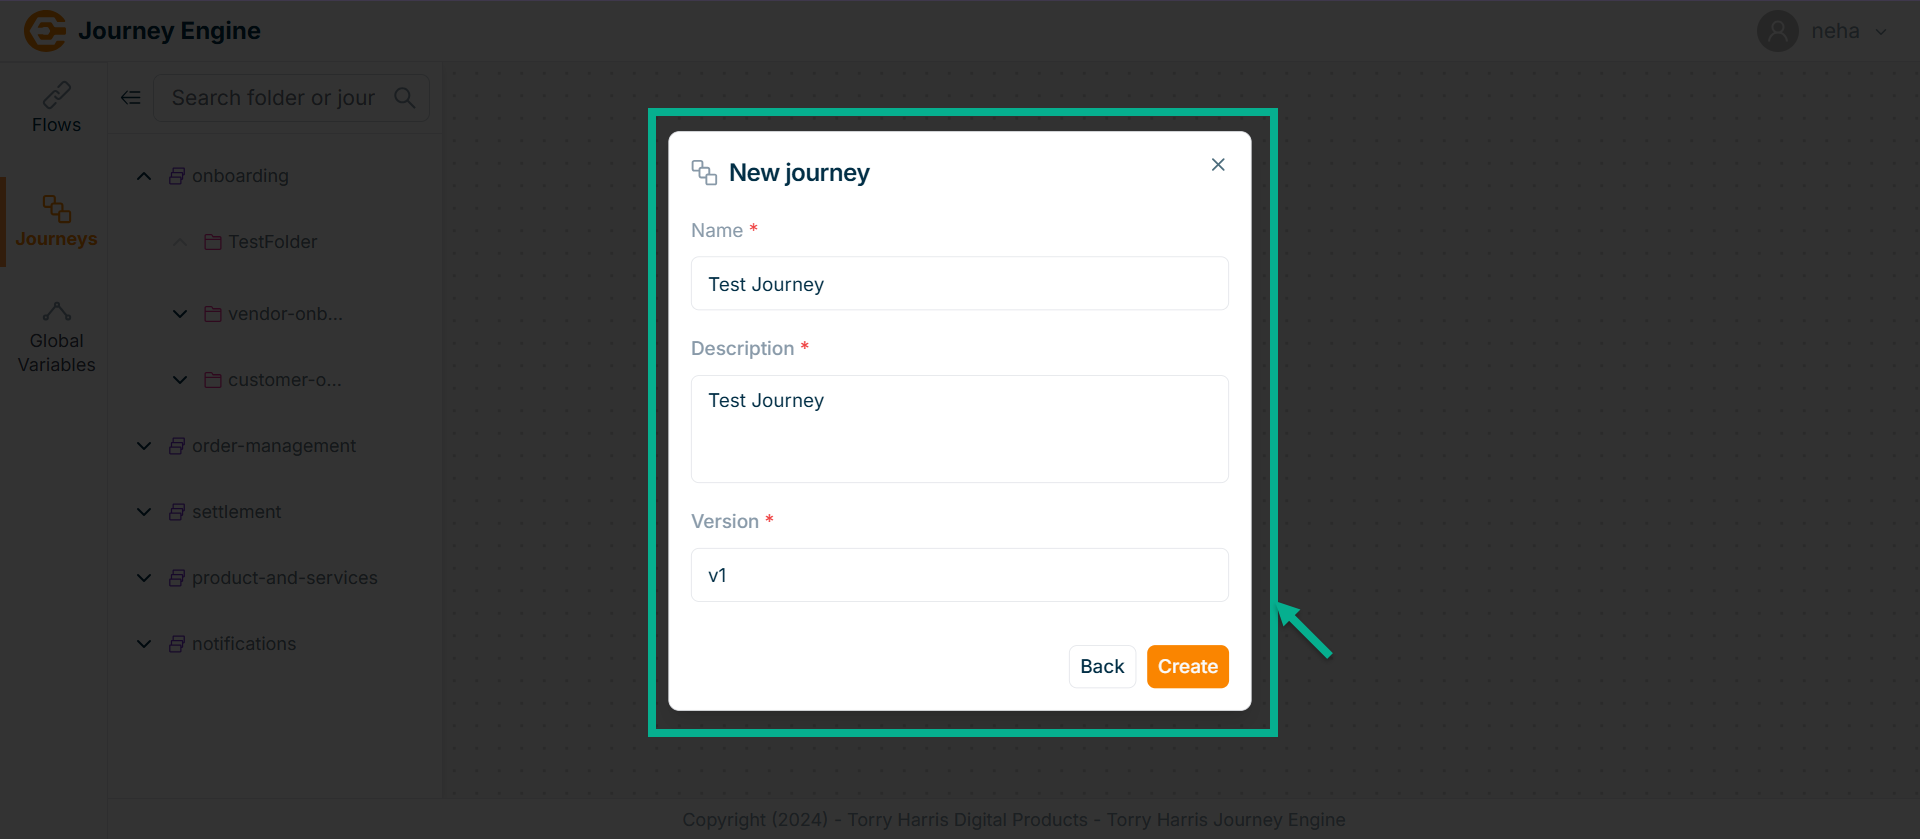The width and height of the screenshot is (1920, 839).
Task: Click the neha user avatar icon
Action: pos(1778,31)
